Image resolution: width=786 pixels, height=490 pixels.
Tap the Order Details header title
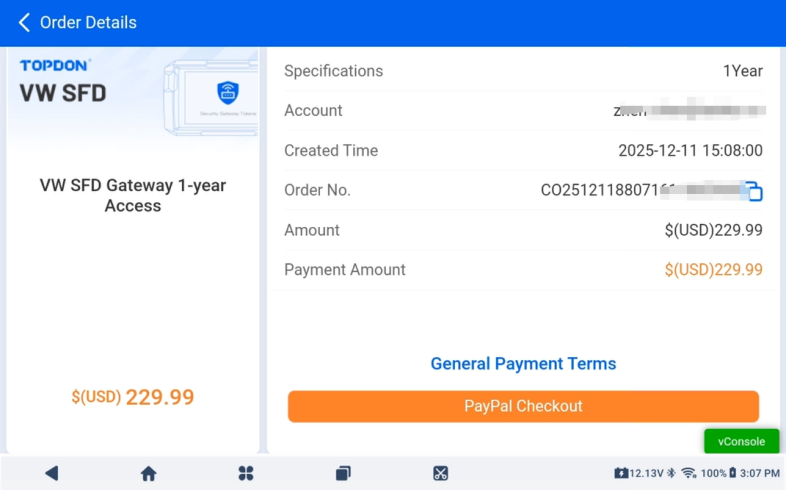[x=88, y=22]
